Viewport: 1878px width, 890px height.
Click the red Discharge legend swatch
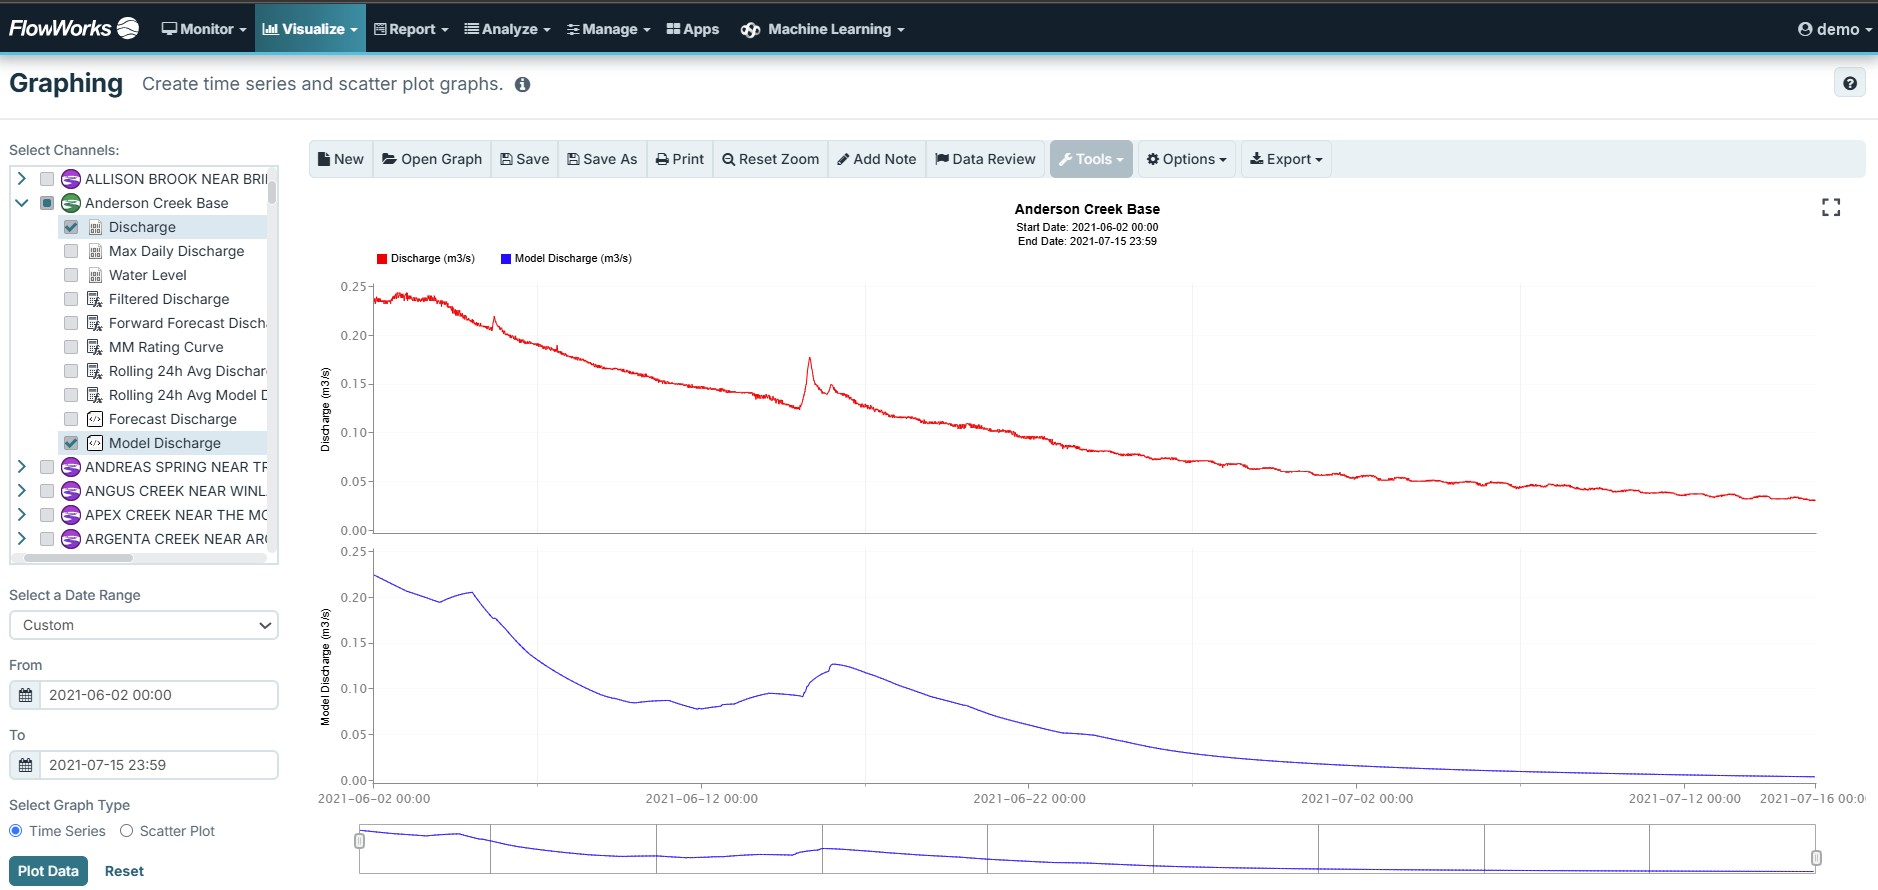382,259
